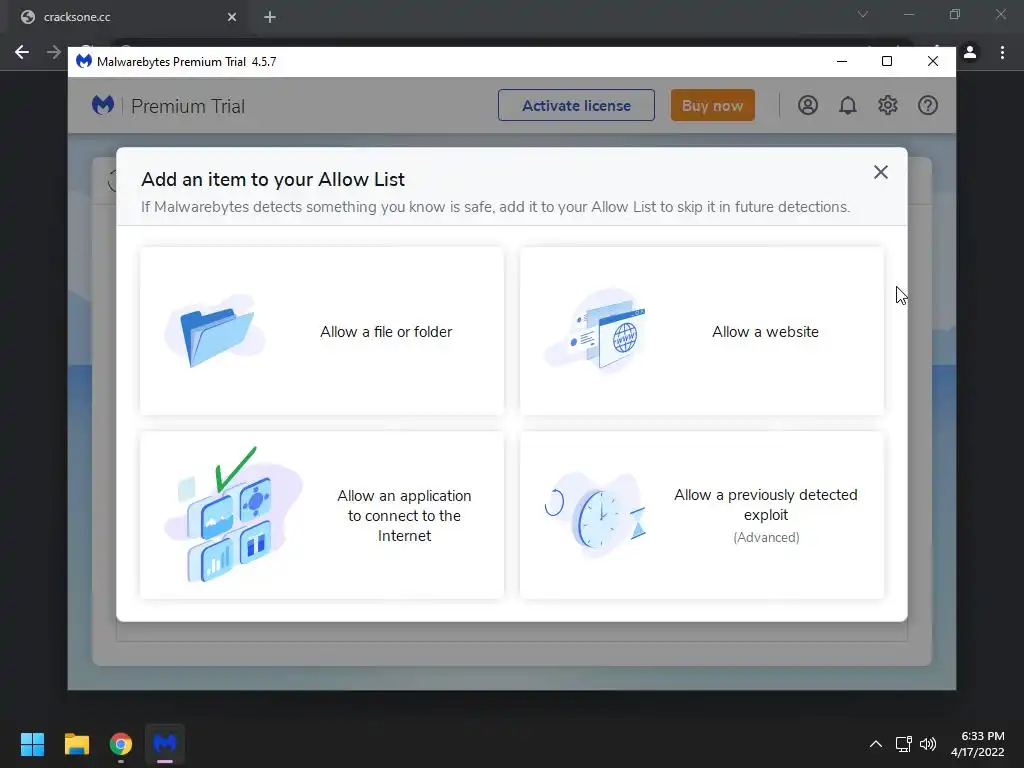Click the Premium Trial header text

(188, 106)
